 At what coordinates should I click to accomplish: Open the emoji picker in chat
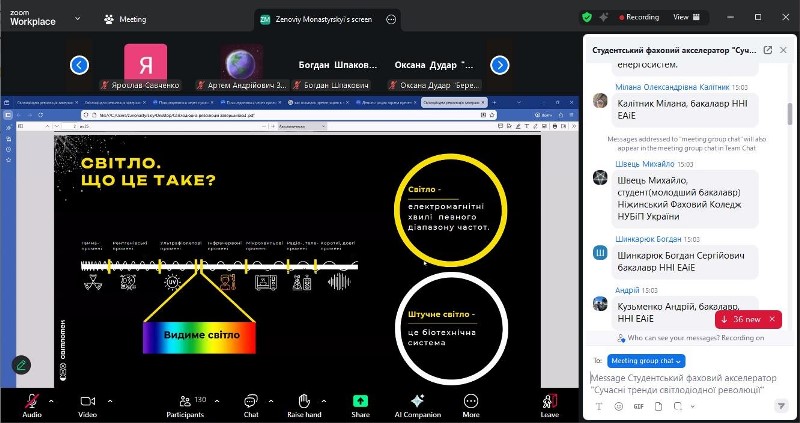pyautogui.click(x=618, y=407)
